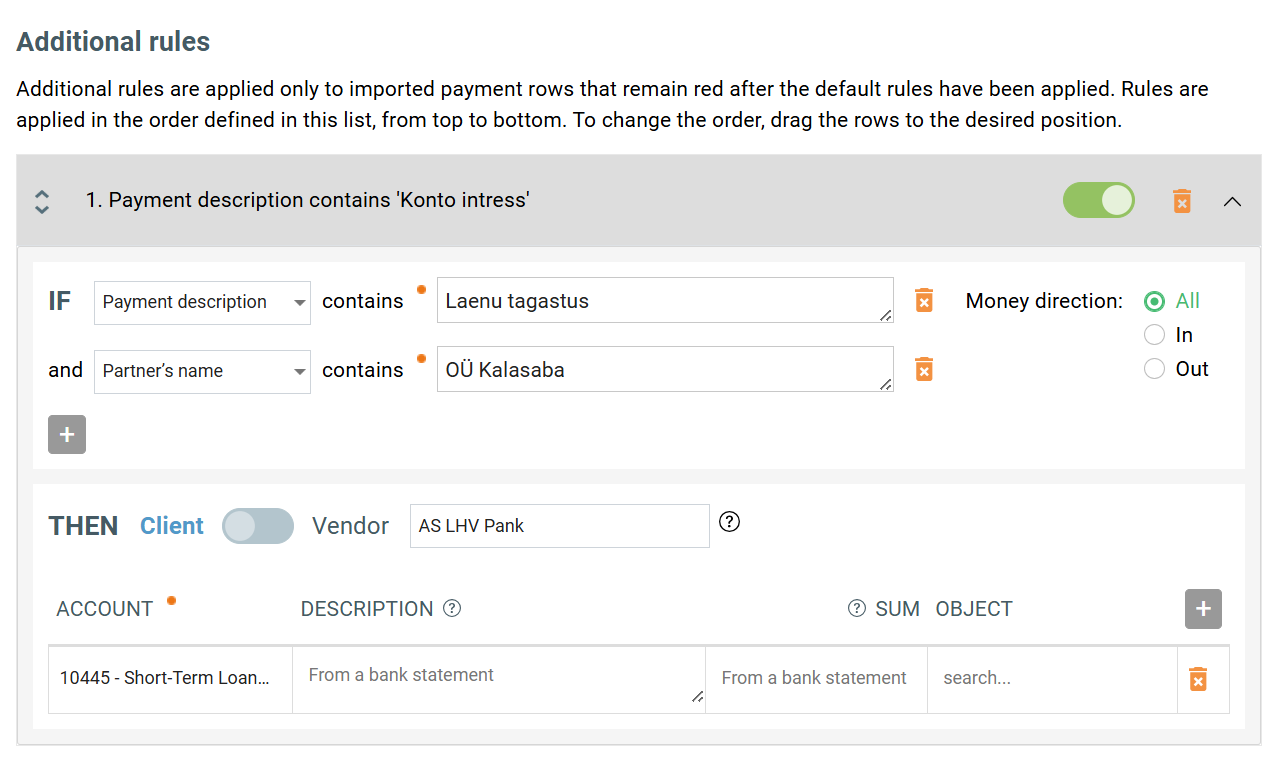Delete the 'OÜ Kalasaba' condition row
Screen dimensions: 1270x757
pos(924,370)
